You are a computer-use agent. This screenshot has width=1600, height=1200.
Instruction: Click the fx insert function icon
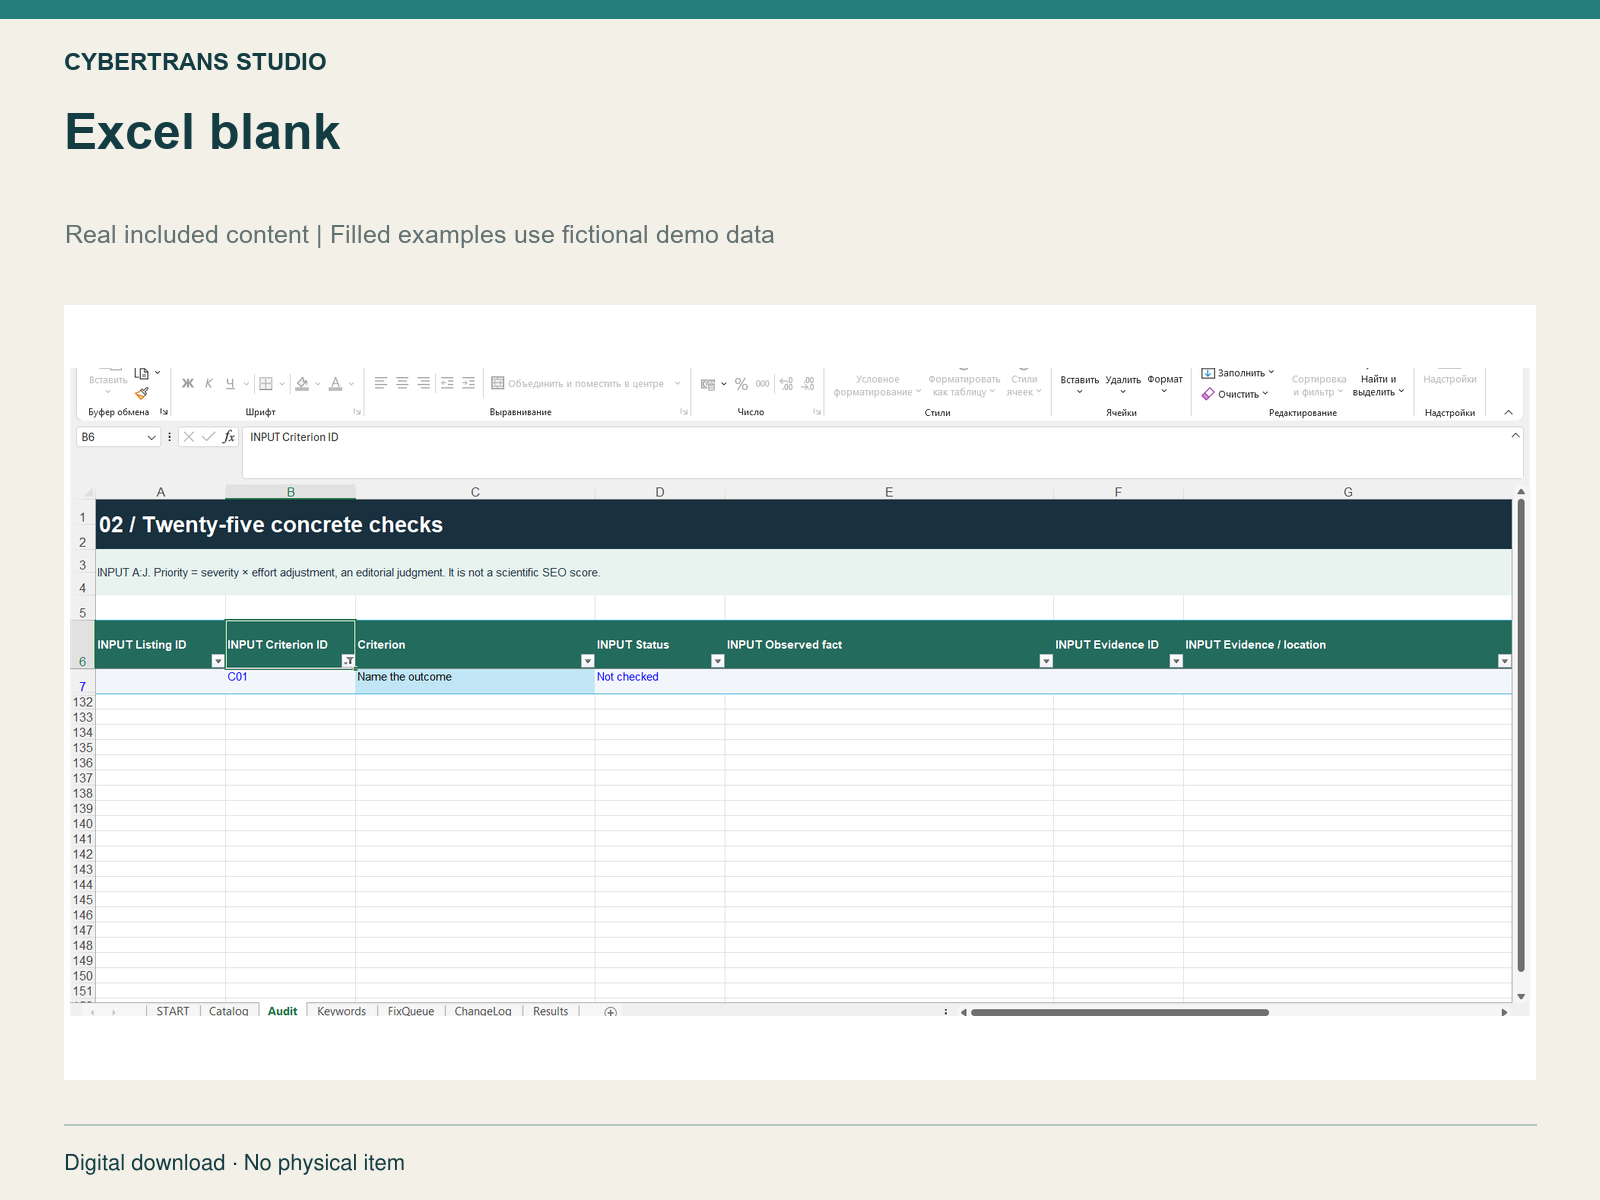click(229, 437)
